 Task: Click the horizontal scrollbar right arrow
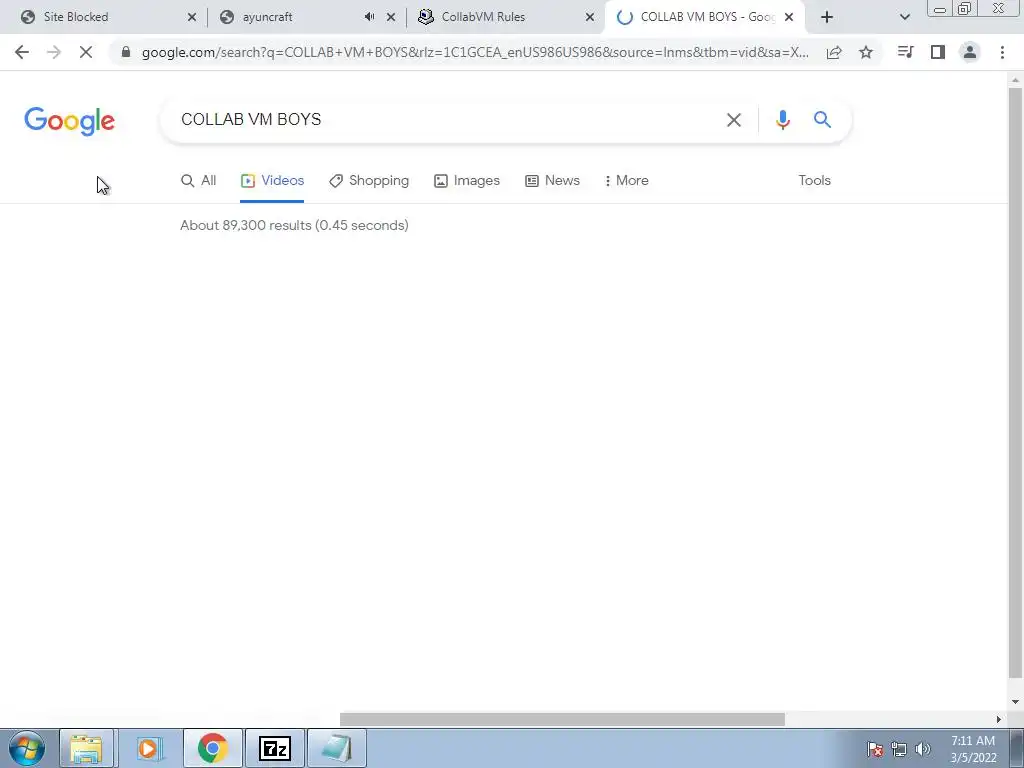coord(999,719)
